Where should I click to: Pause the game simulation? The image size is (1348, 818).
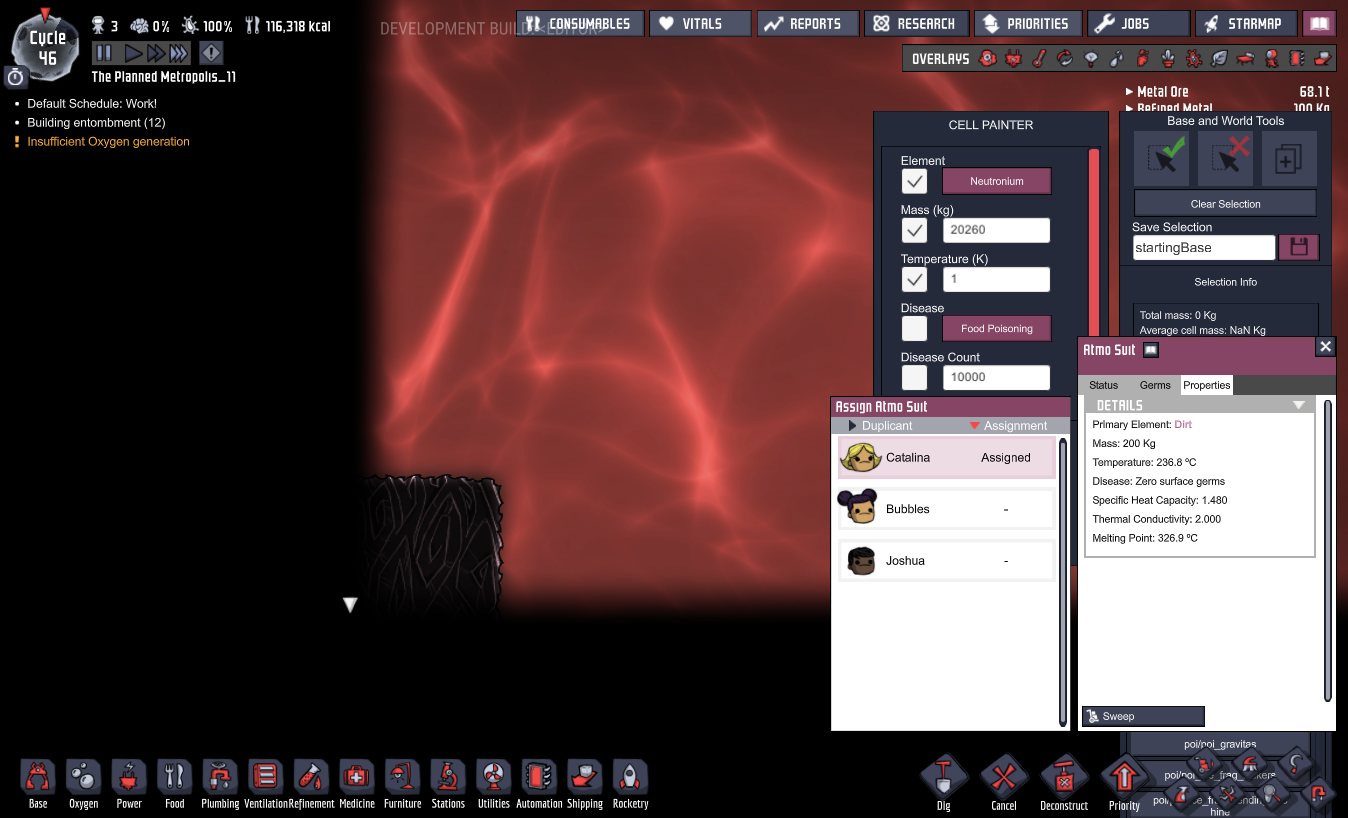[104, 53]
